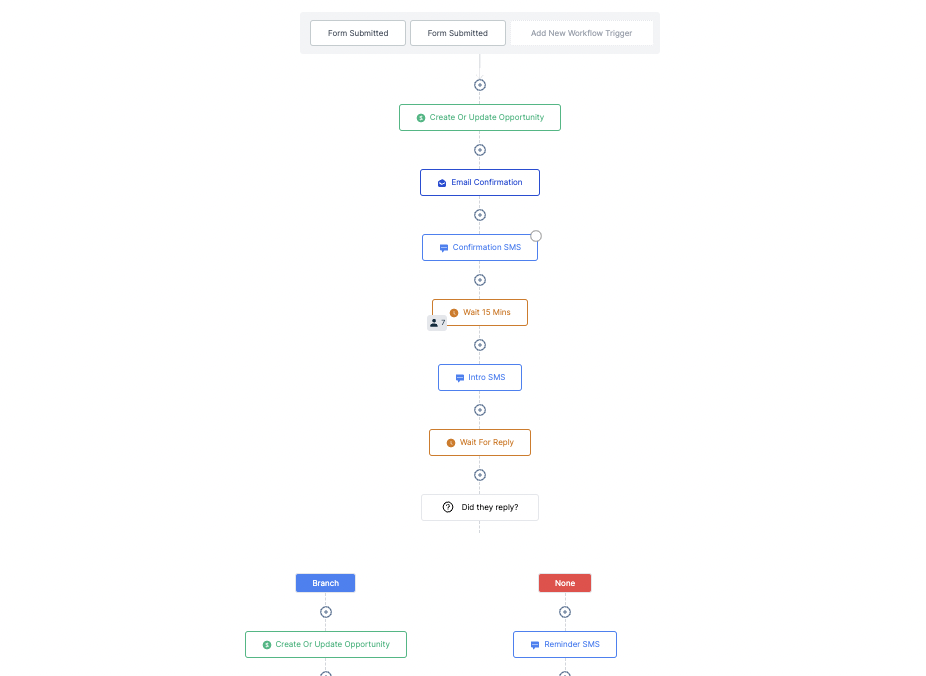Open the Reminder SMS action
This screenshot has width=926, height=676.
565,644
